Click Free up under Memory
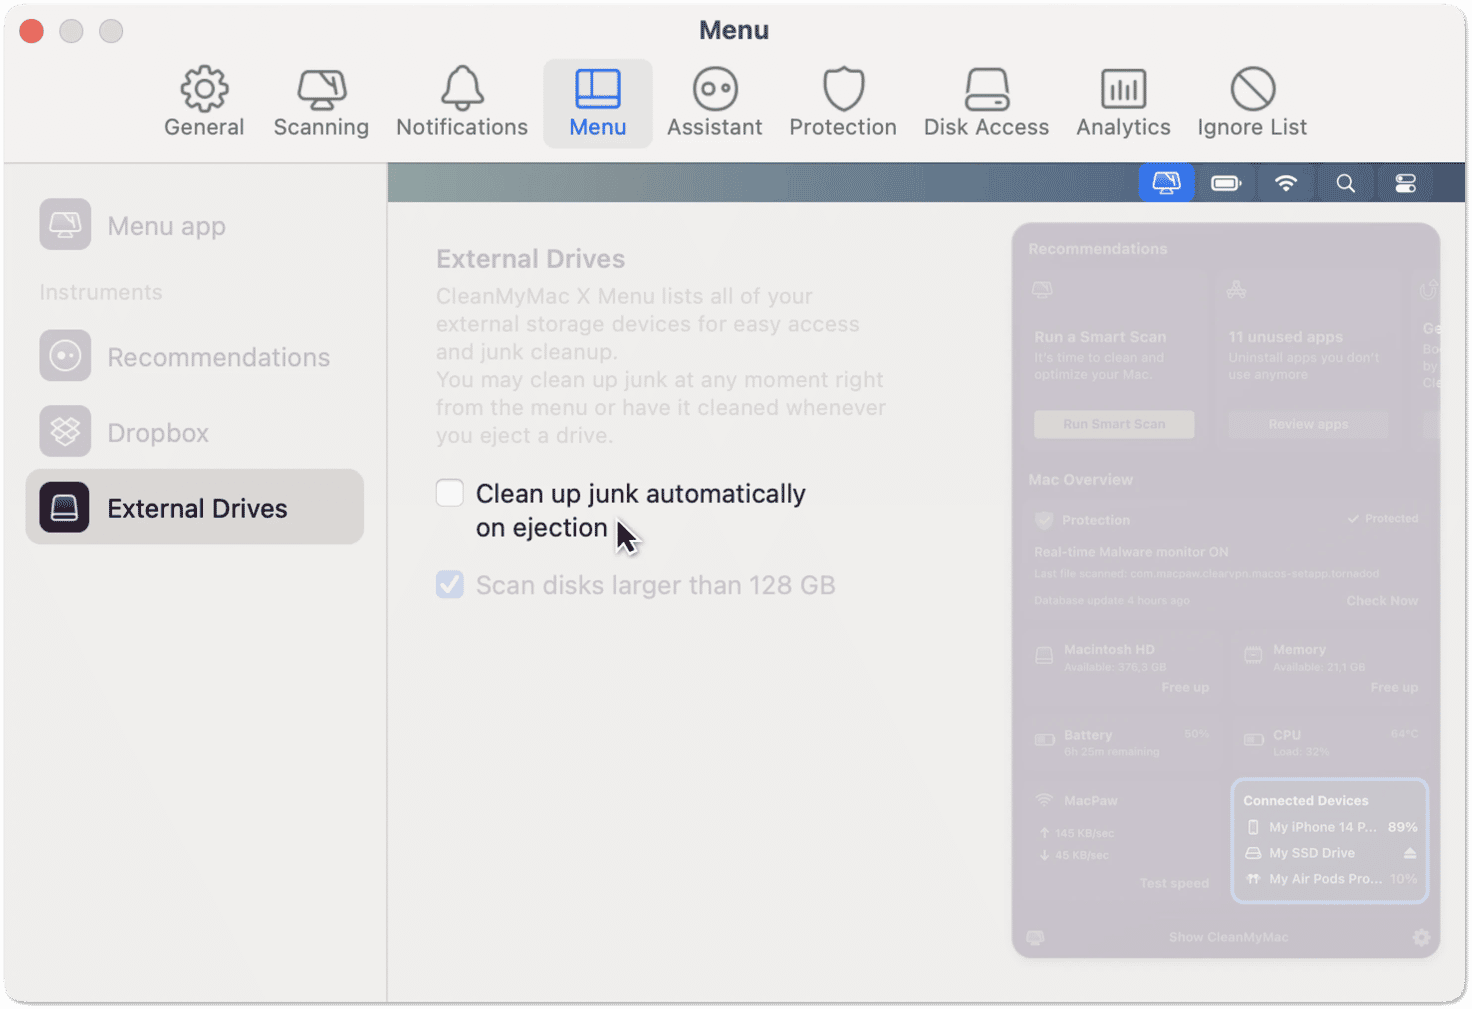Image resolution: width=1472 pixels, height=1009 pixels. point(1394,687)
